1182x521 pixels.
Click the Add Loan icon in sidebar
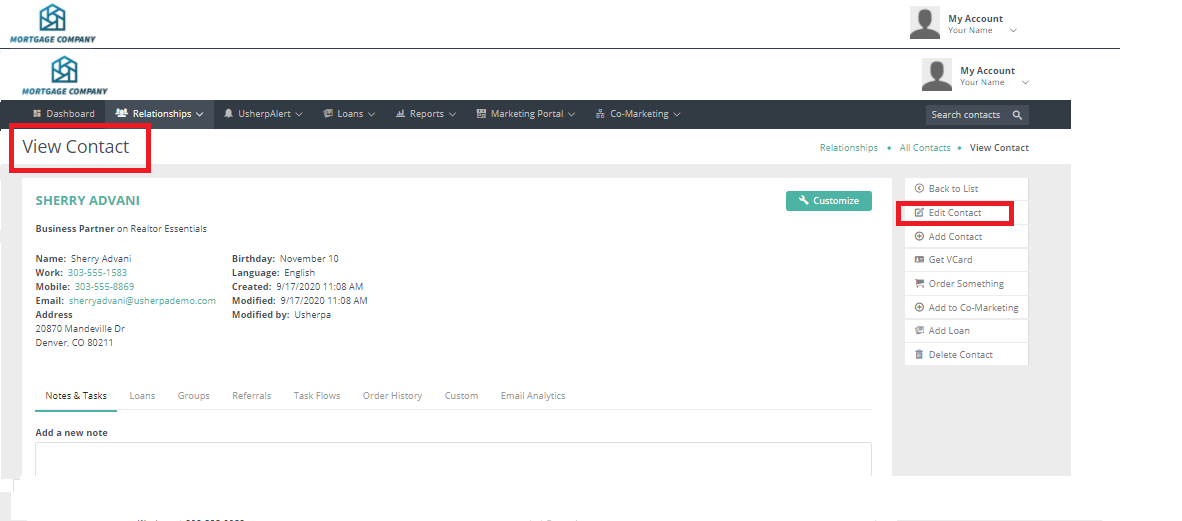coord(919,331)
